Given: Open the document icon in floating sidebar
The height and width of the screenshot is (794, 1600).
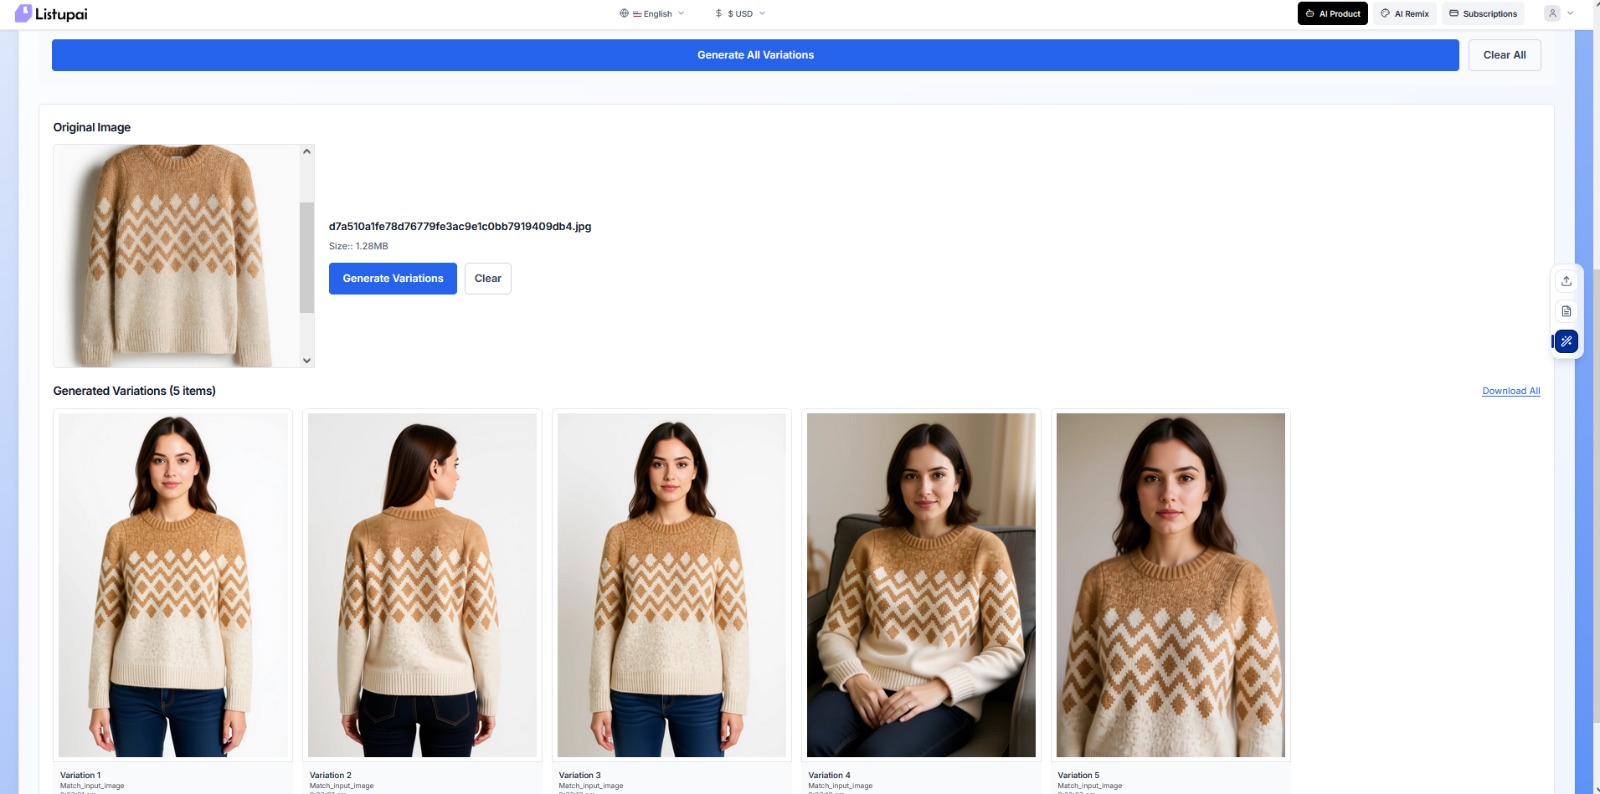Looking at the screenshot, I should (1566, 311).
